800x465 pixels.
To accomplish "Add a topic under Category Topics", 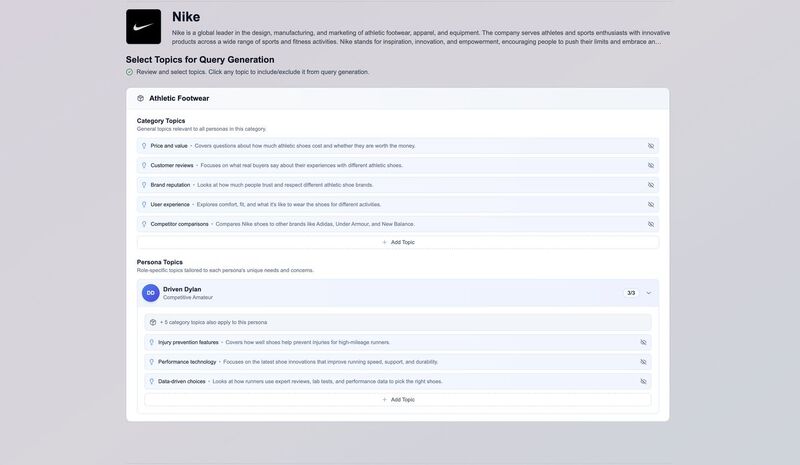I will coord(398,242).
